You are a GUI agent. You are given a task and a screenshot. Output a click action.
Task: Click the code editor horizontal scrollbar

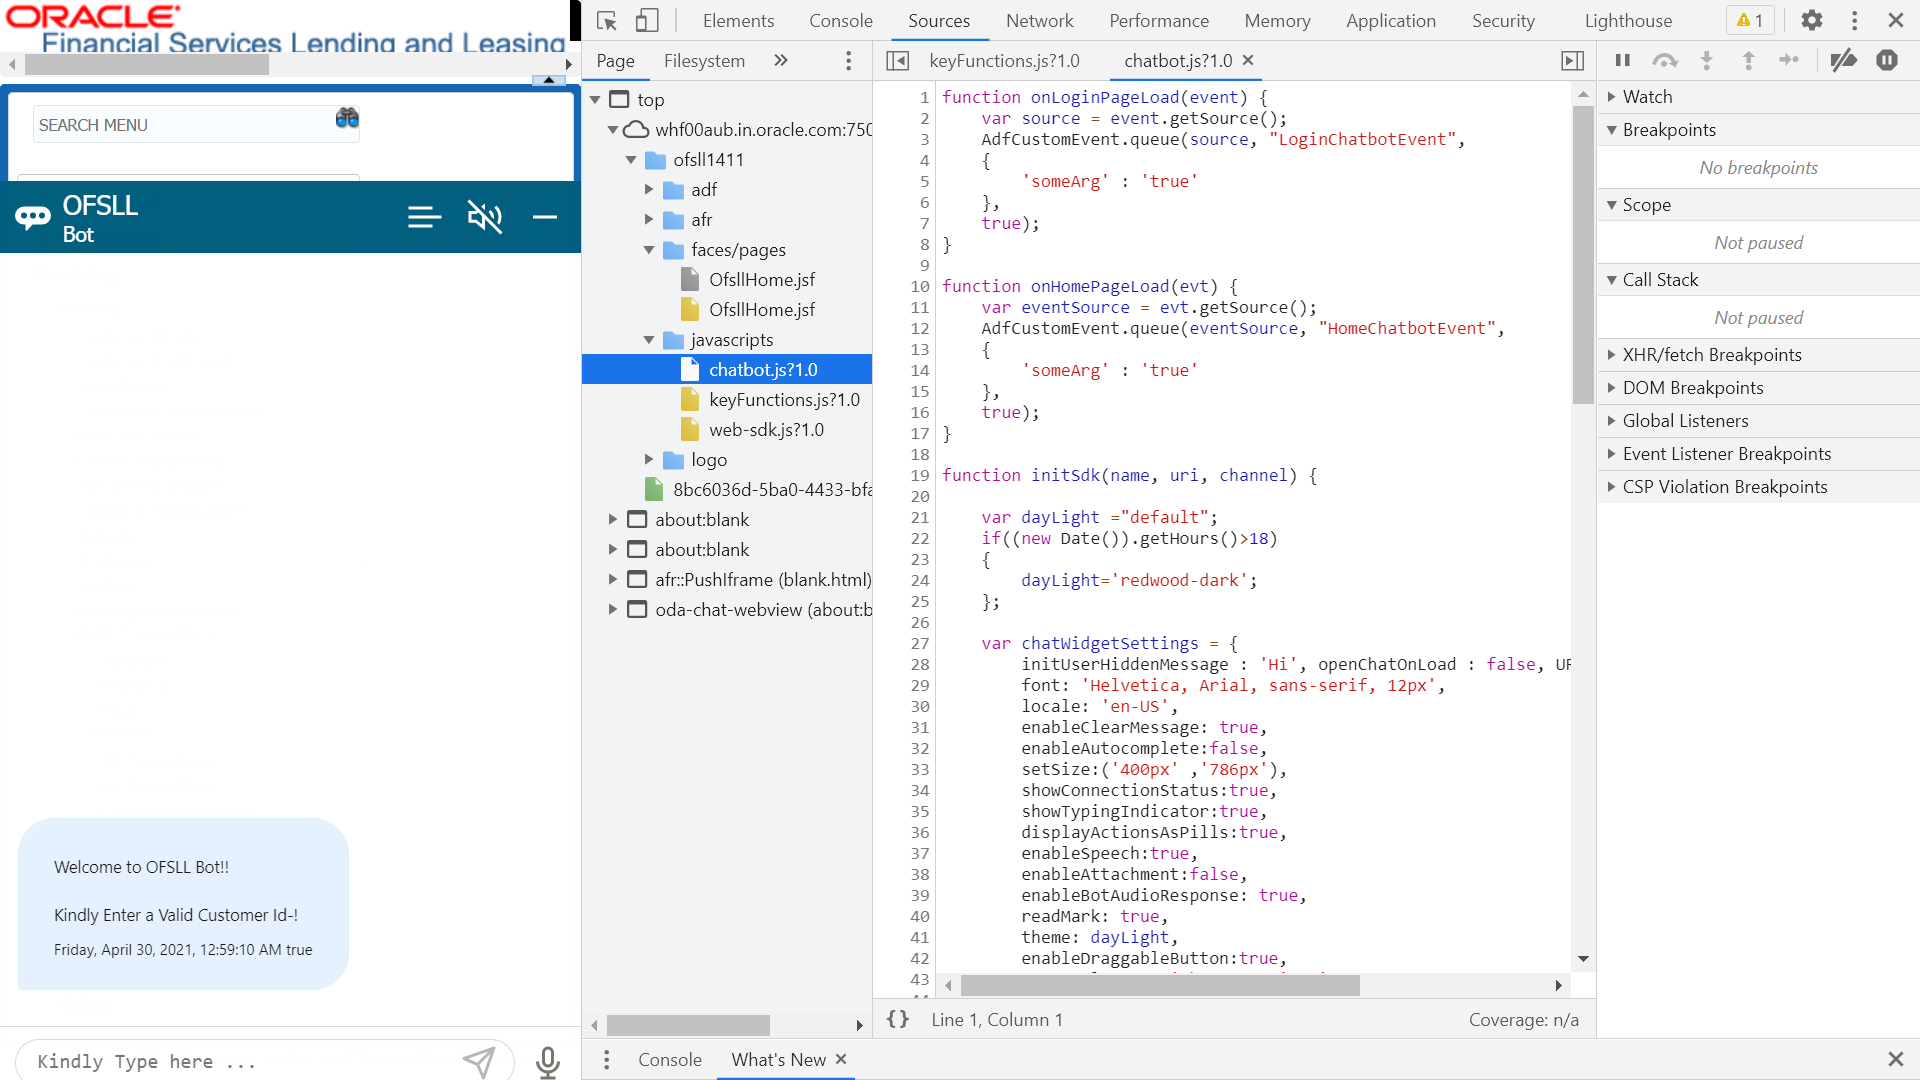pyautogui.click(x=1160, y=986)
